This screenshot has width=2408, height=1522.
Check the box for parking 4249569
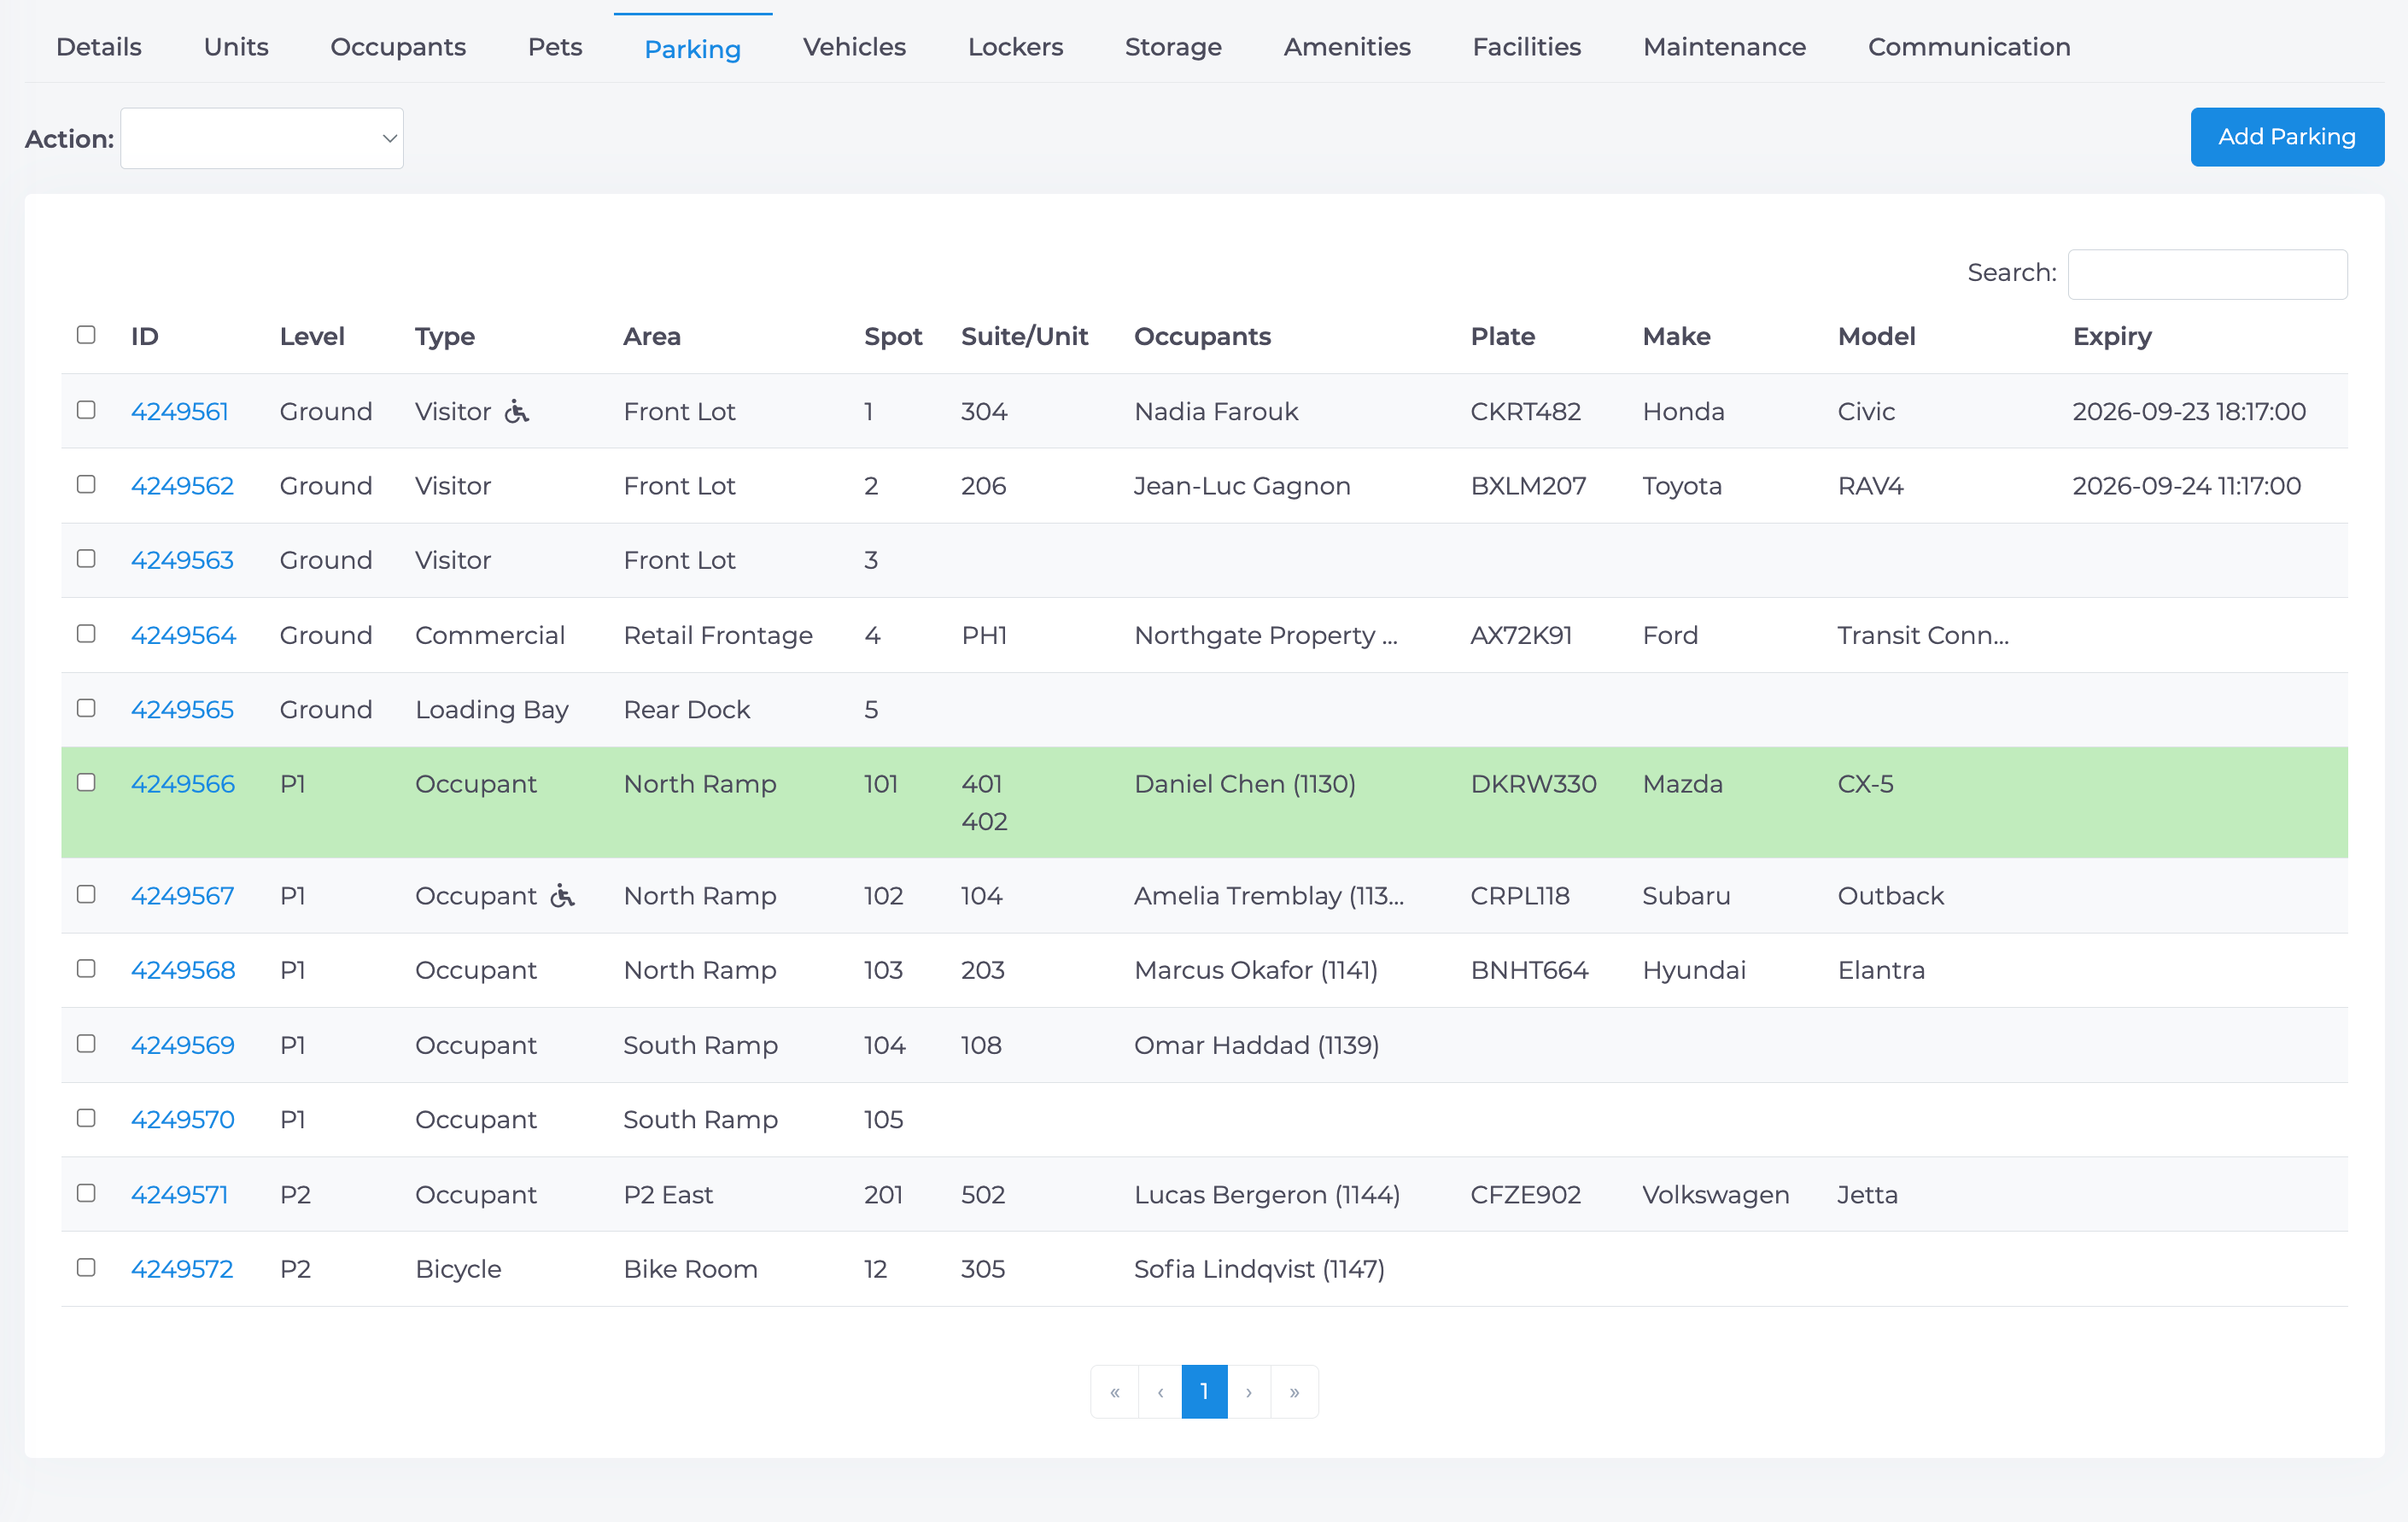click(86, 1043)
